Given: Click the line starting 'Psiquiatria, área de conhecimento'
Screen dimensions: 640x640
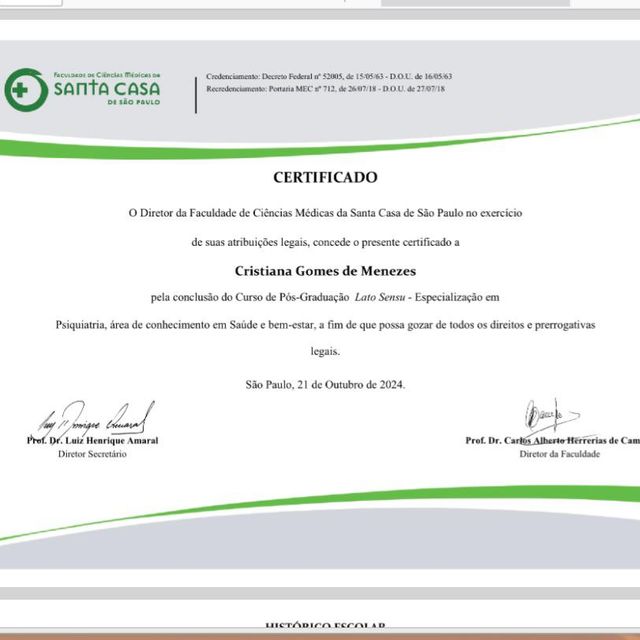Looking at the screenshot, I should 325,325.
